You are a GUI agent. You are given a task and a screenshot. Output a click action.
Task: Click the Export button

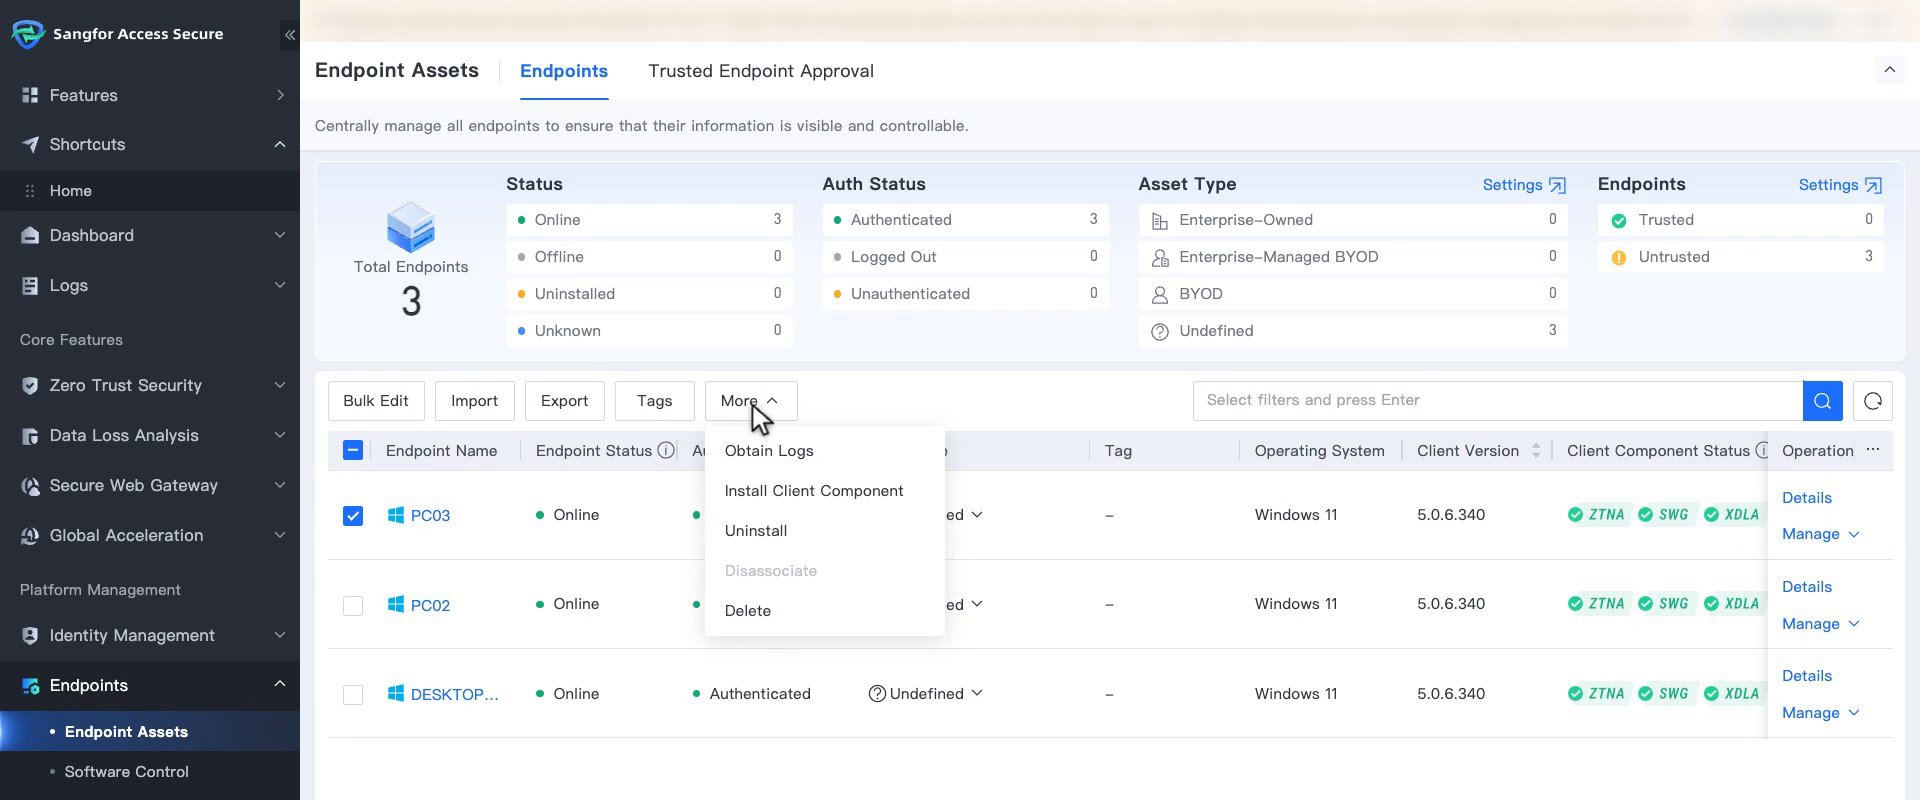[564, 401]
